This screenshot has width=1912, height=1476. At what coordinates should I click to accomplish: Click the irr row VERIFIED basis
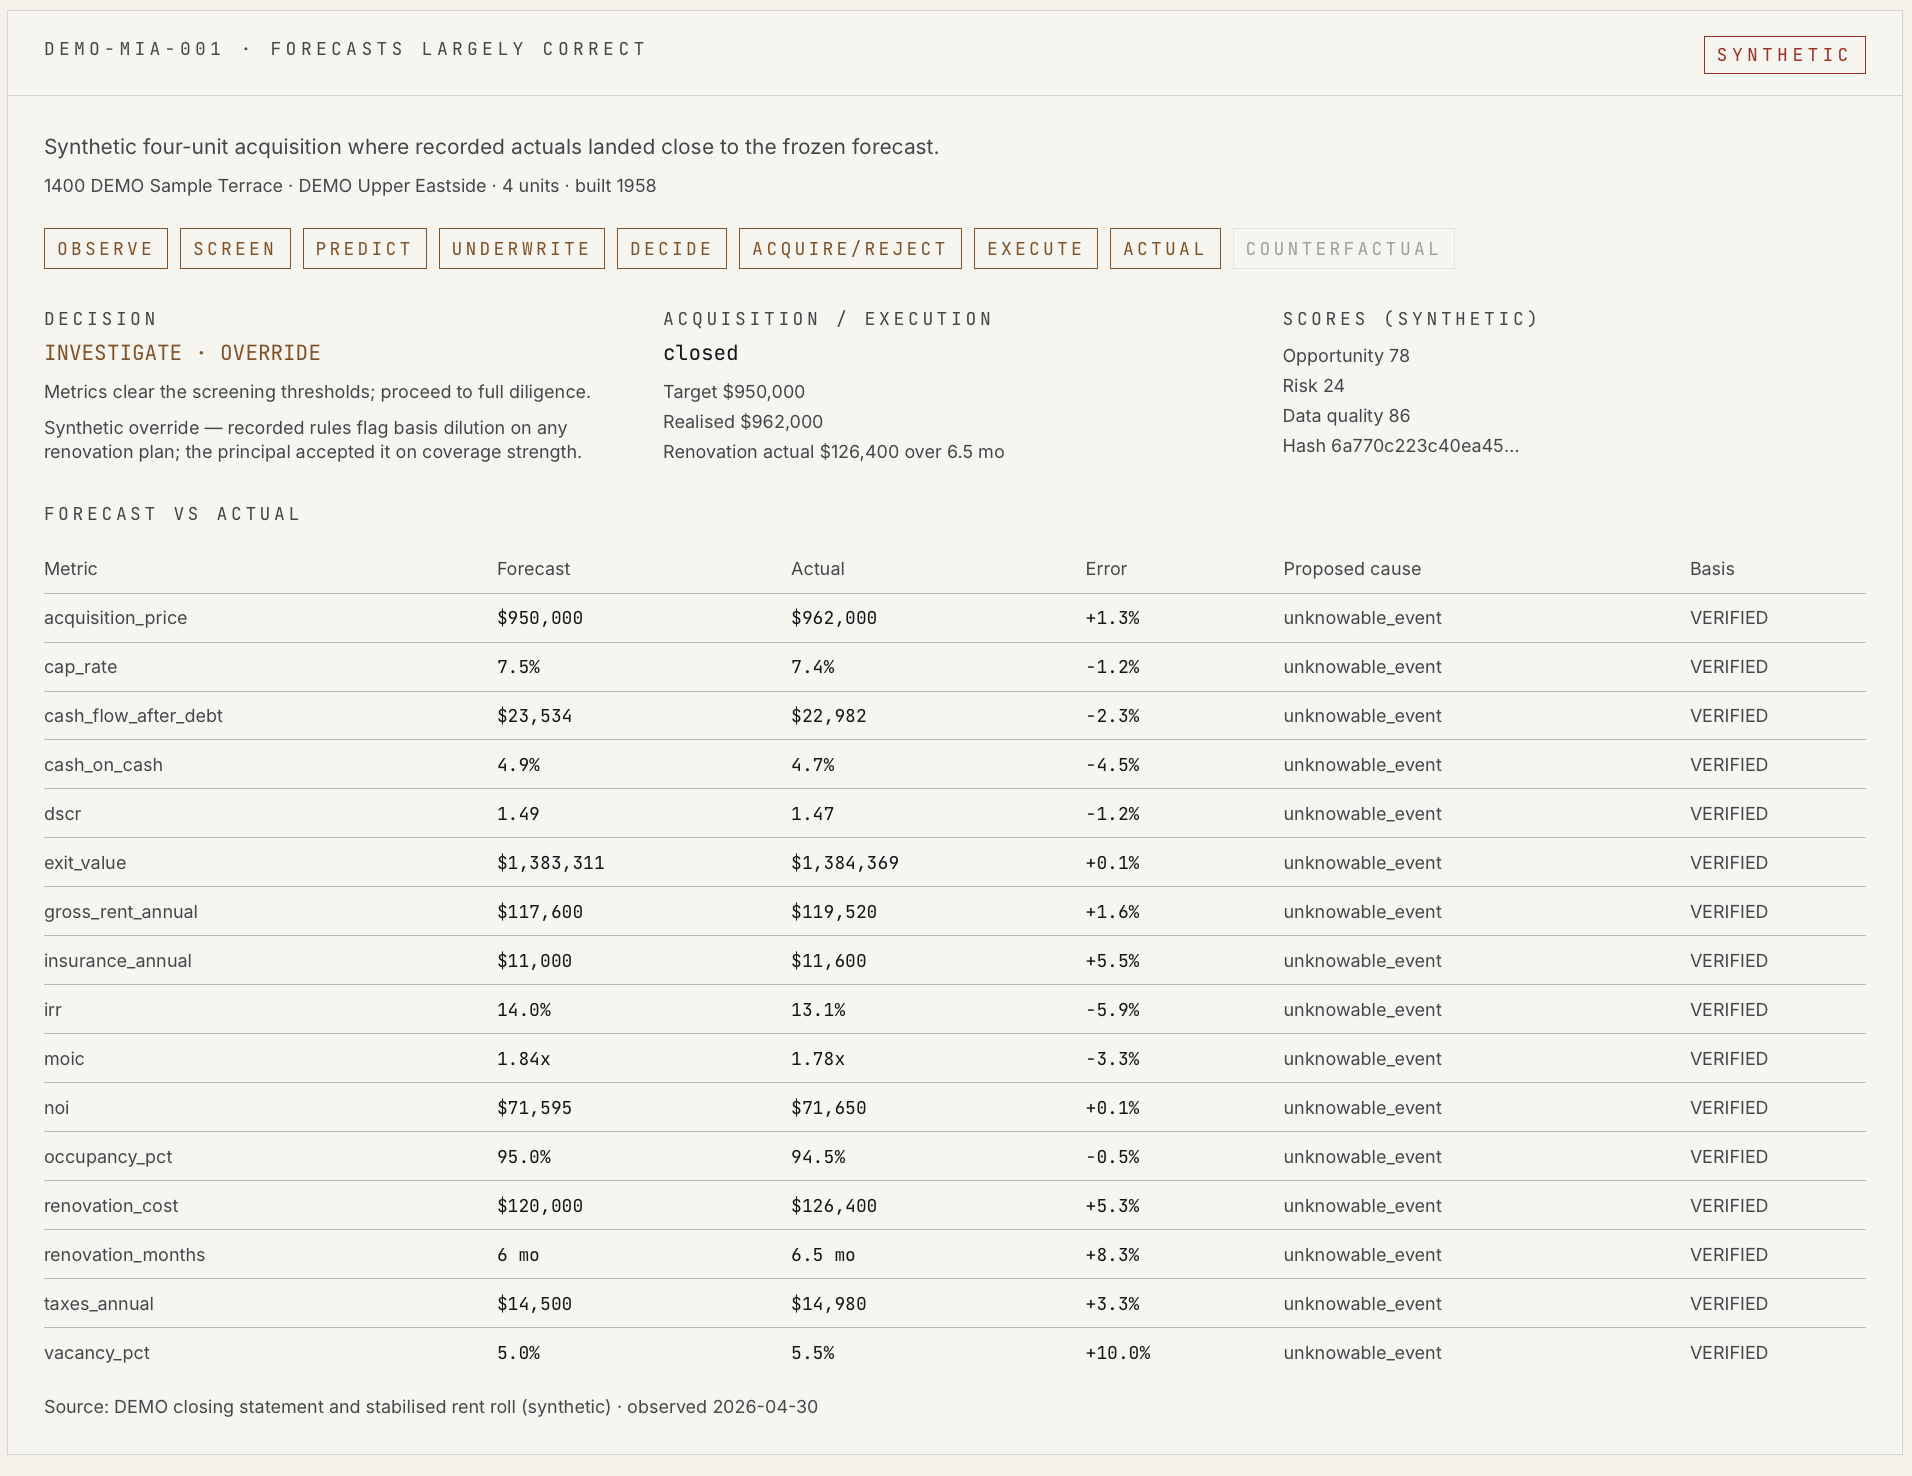click(1729, 1010)
